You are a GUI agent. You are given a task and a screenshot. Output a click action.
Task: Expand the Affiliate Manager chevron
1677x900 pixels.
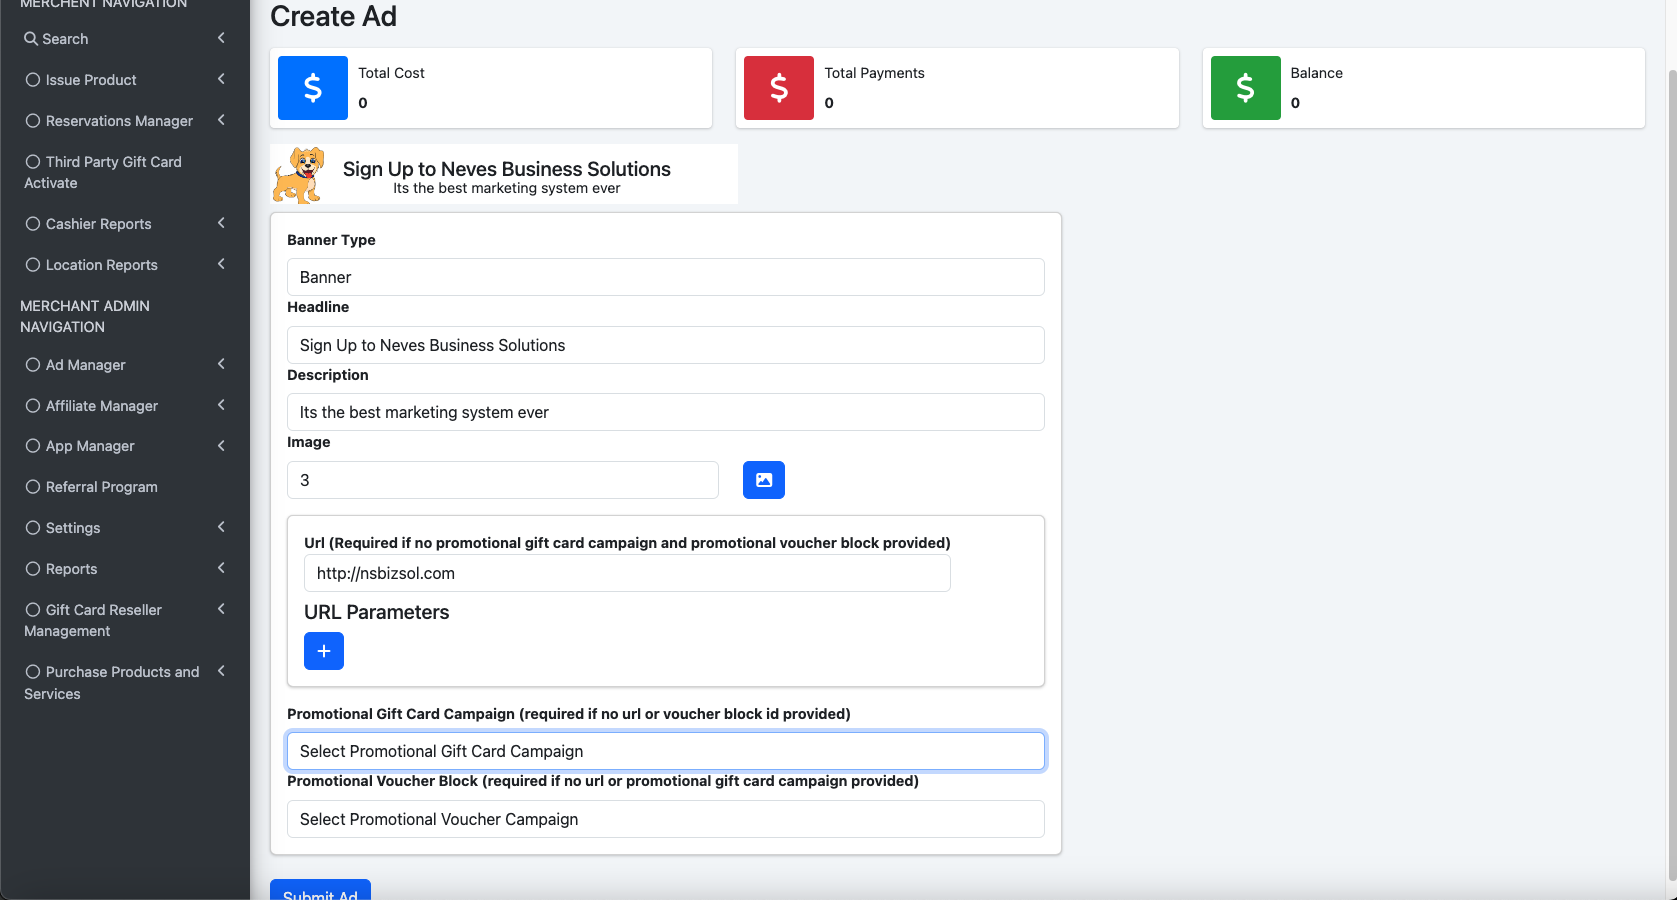[x=221, y=405]
